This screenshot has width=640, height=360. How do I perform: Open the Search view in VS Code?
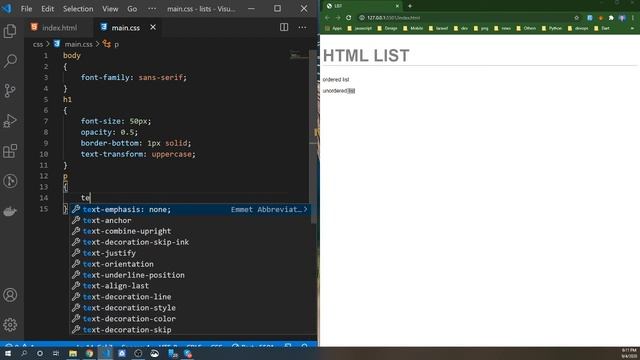(x=10, y=61)
